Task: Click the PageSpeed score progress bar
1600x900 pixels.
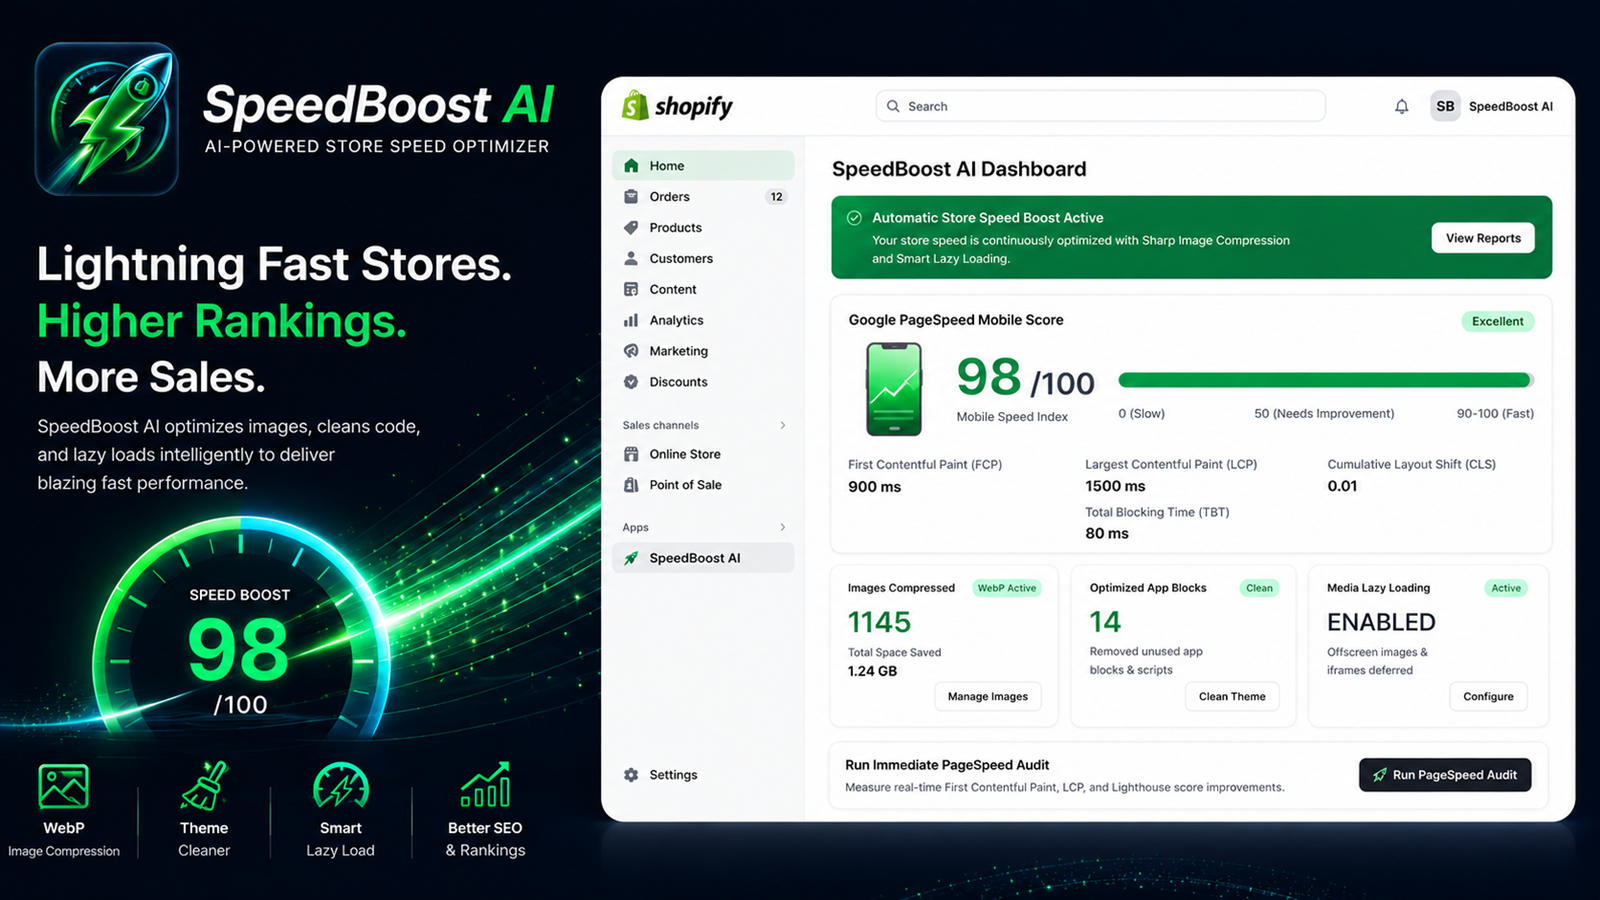Action: coord(1326,380)
